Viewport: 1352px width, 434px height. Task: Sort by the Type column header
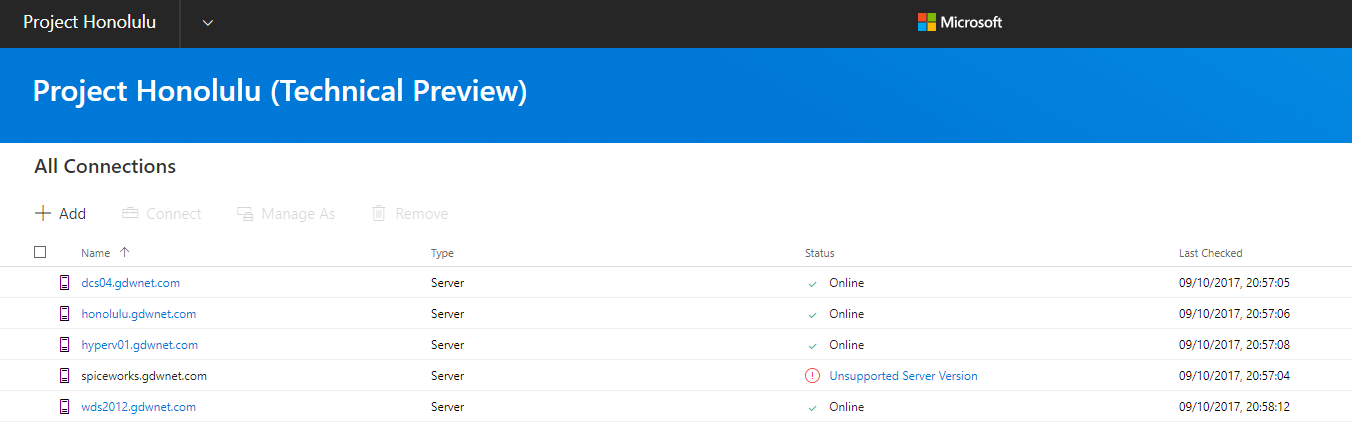[x=442, y=253]
